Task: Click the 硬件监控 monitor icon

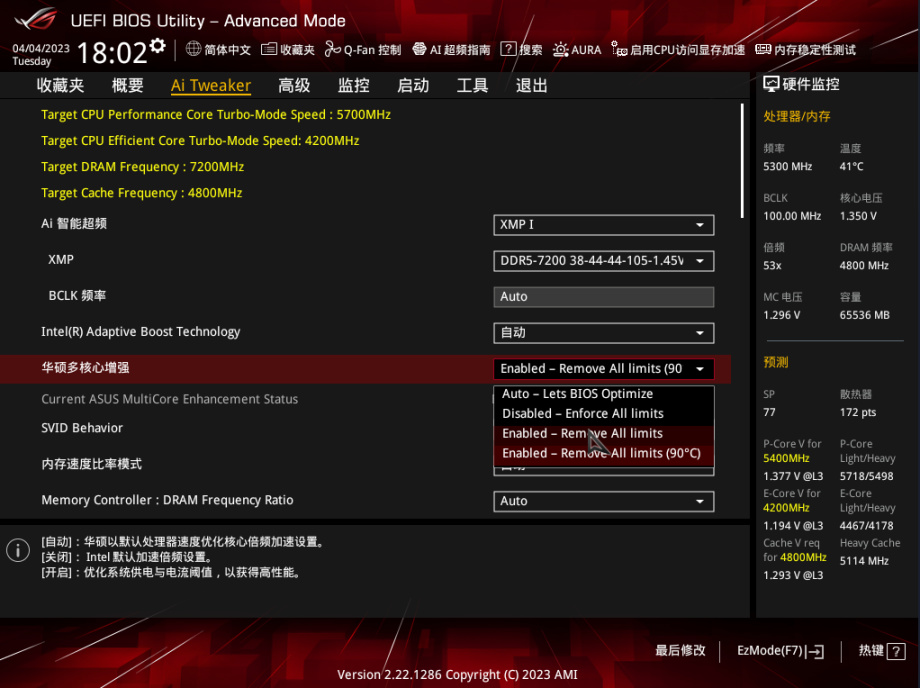Action: click(x=771, y=84)
